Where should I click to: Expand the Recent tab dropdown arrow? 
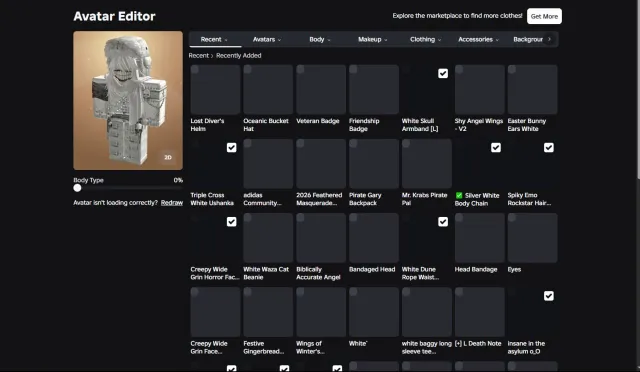[x=226, y=40]
